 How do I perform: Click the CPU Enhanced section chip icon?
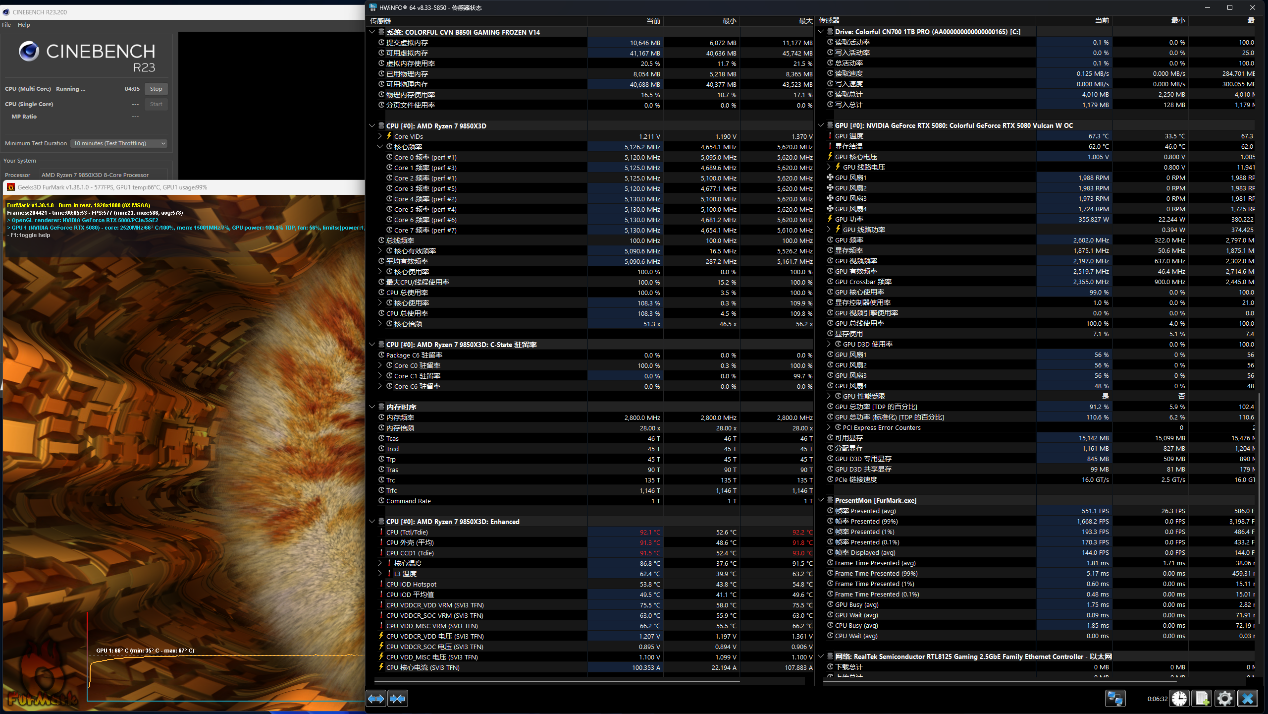382,521
